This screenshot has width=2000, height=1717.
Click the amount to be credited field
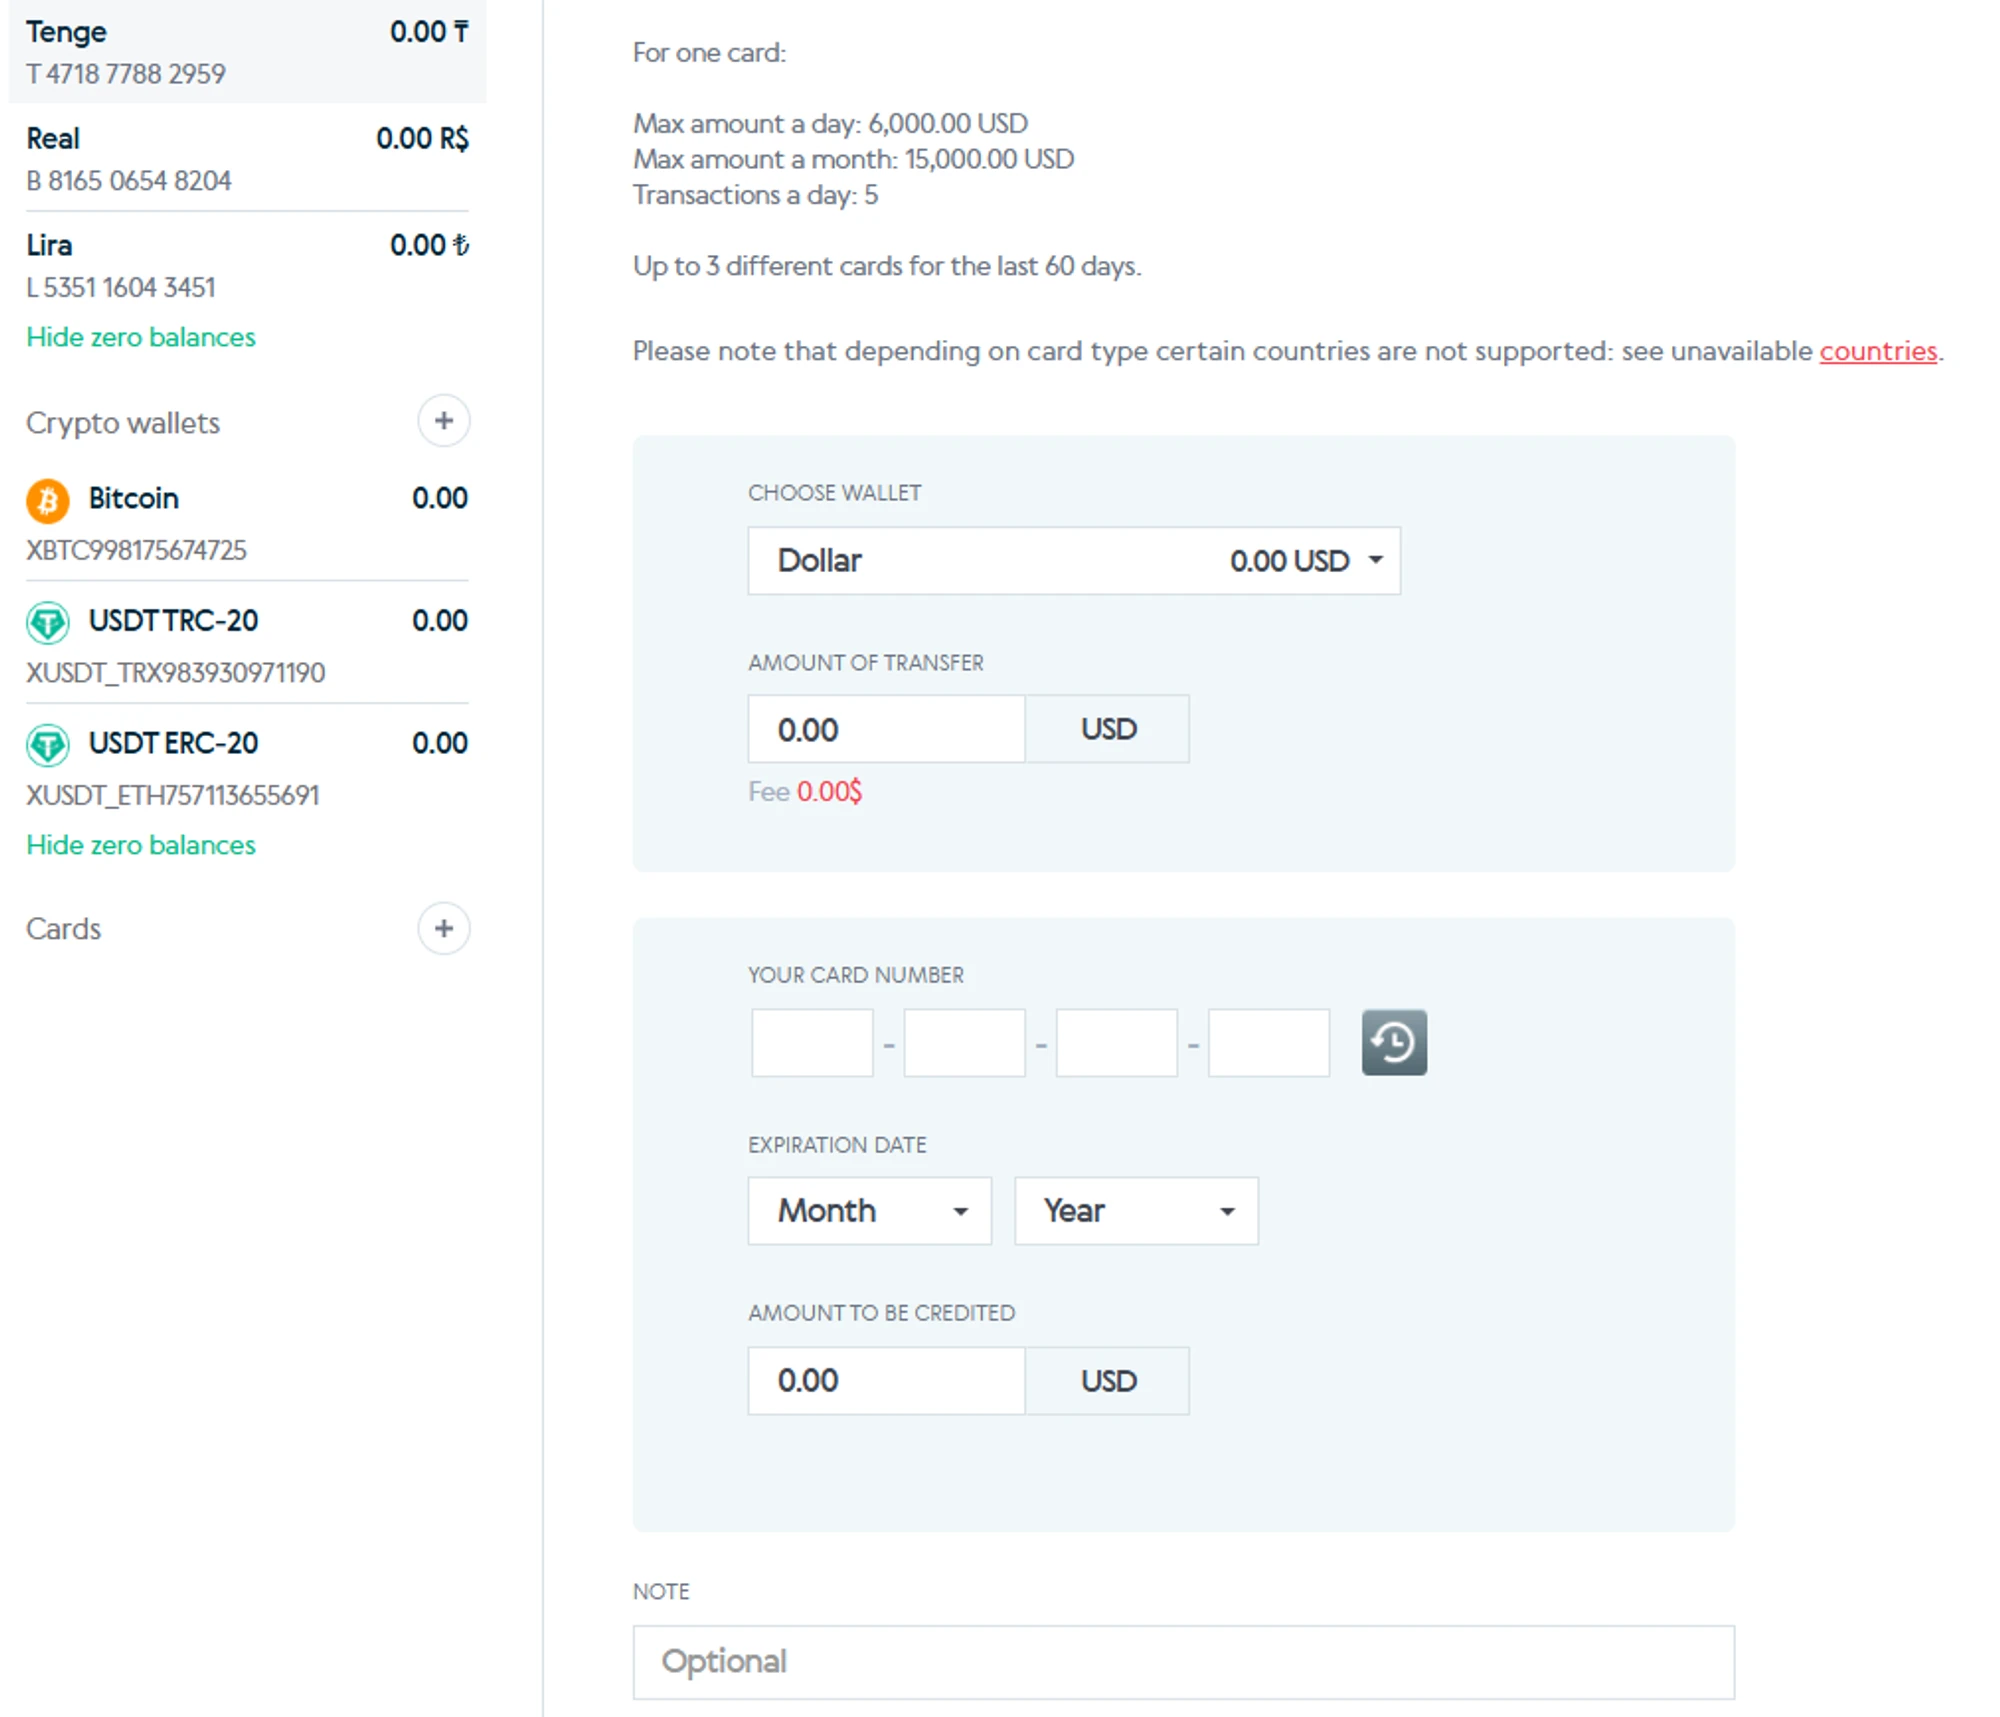(x=886, y=1380)
